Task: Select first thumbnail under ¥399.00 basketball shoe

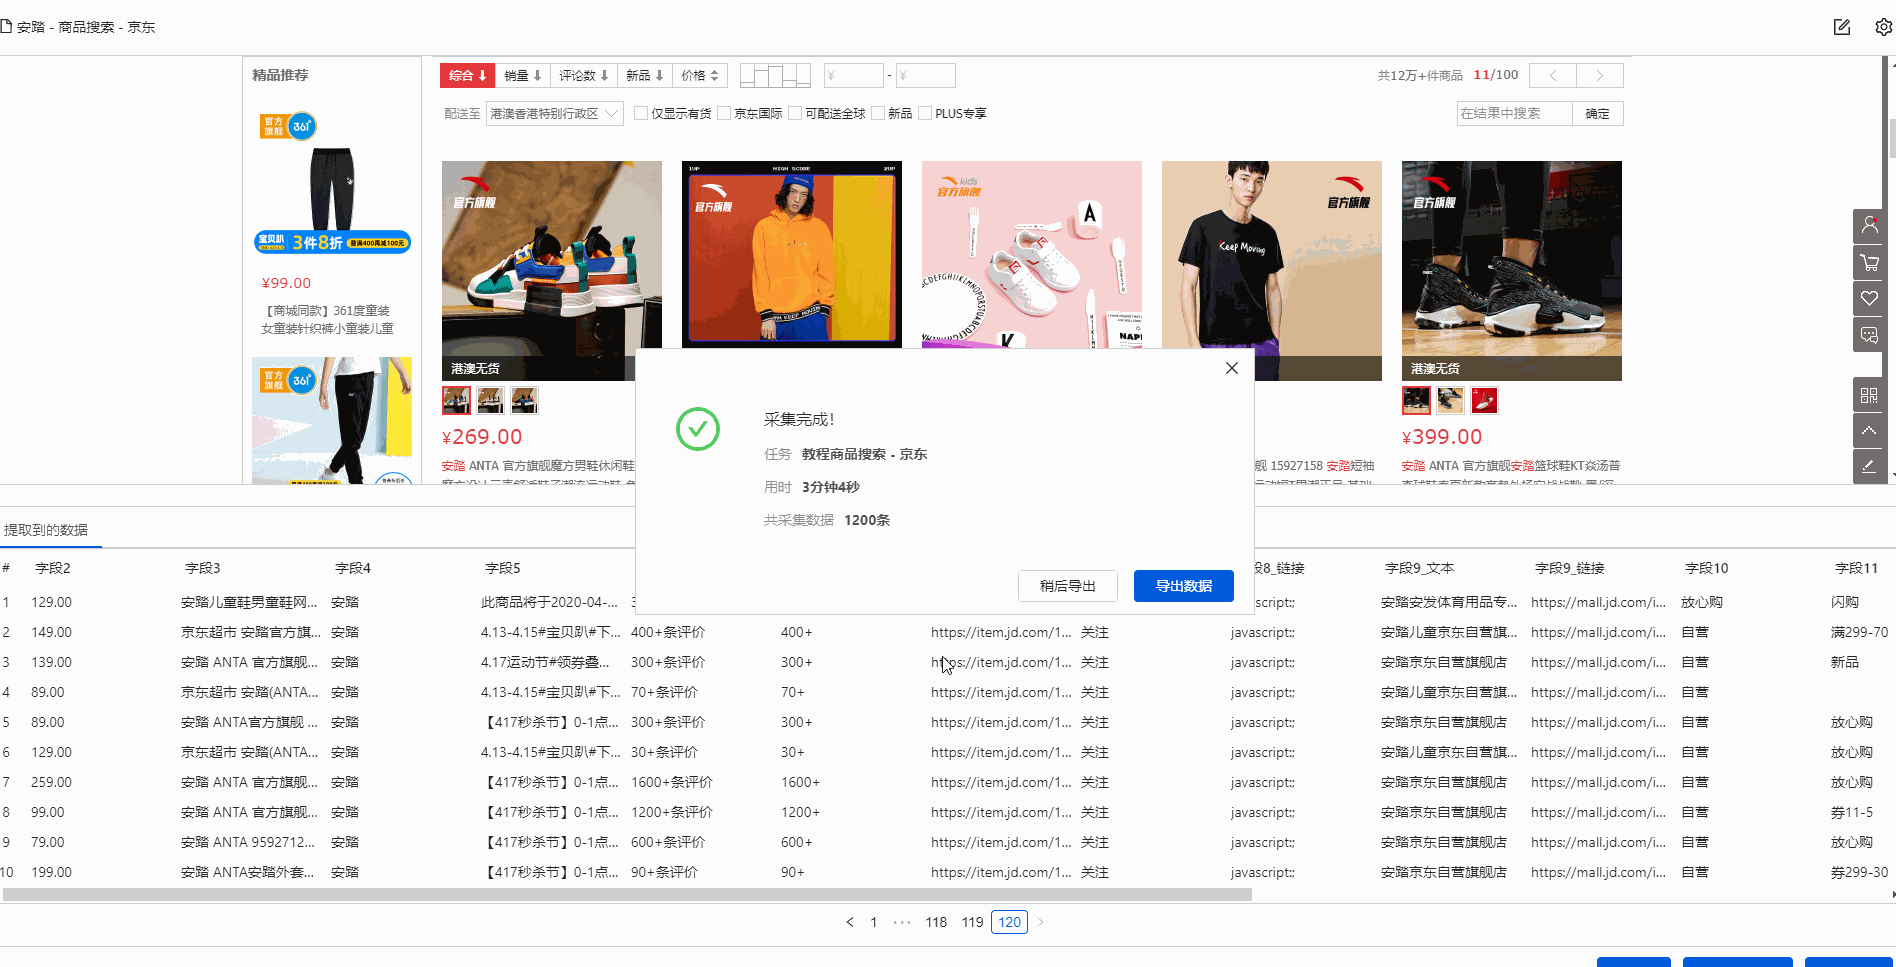Action: coord(1416,400)
